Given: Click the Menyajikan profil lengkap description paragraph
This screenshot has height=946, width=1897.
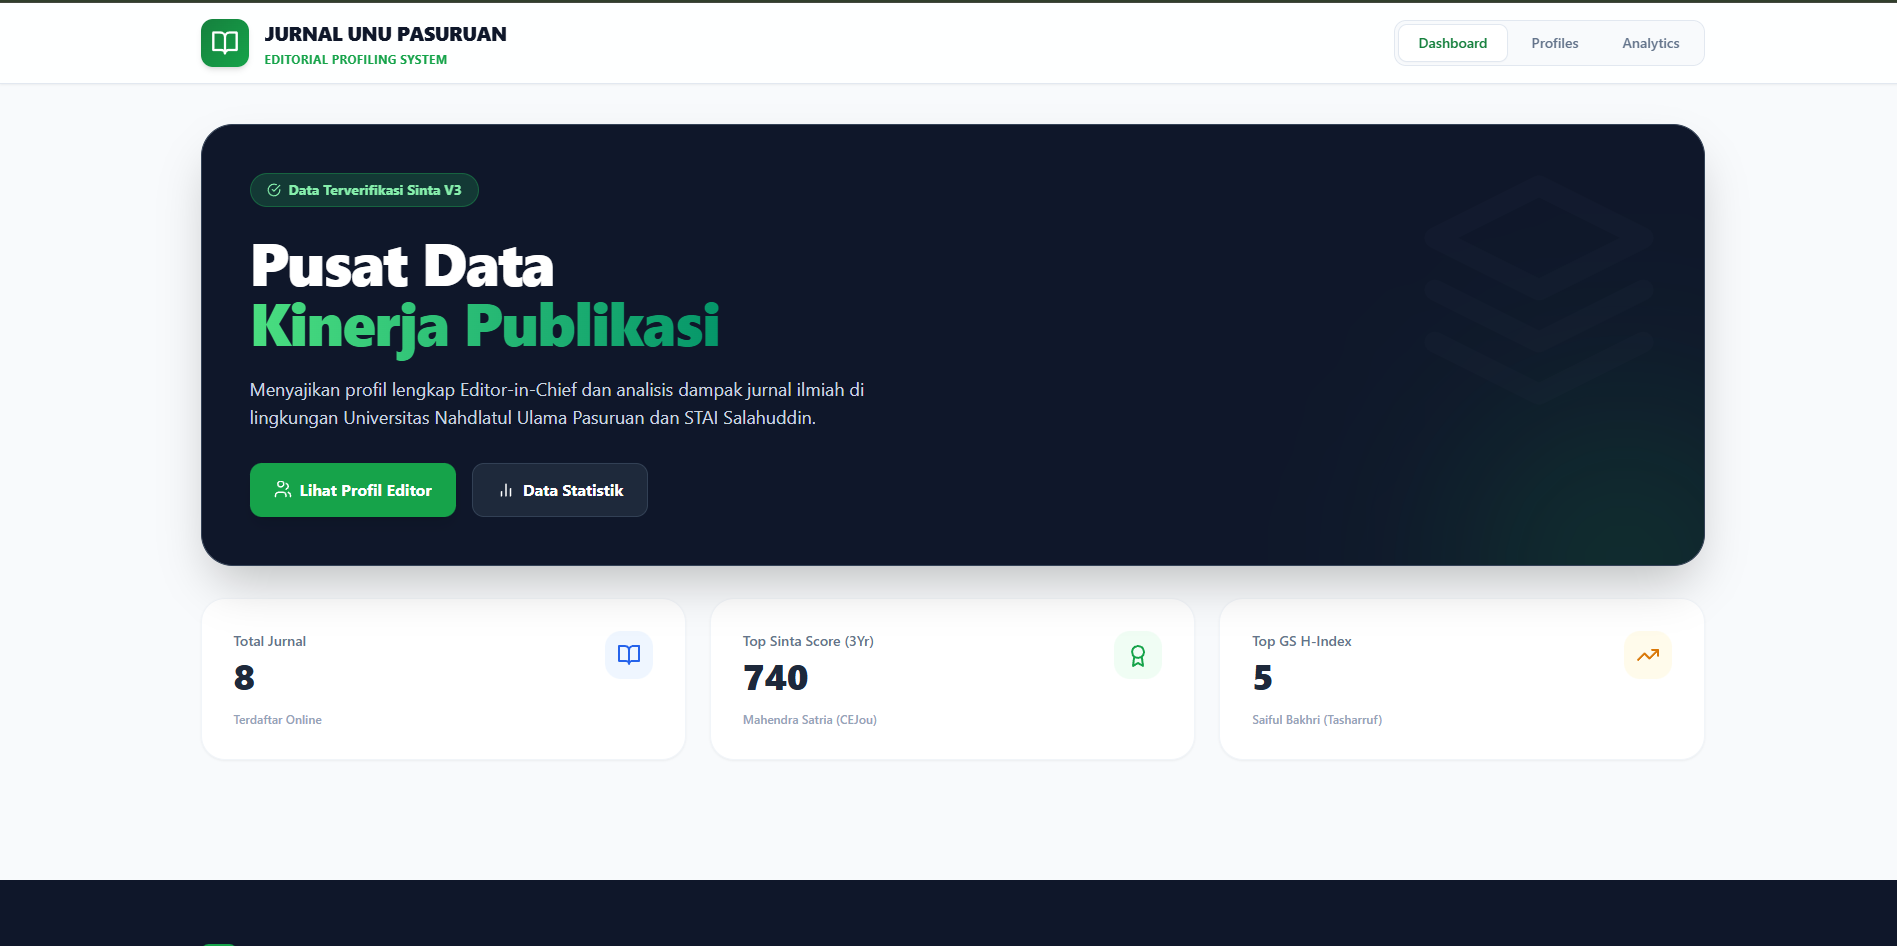Looking at the screenshot, I should click(x=557, y=404).
